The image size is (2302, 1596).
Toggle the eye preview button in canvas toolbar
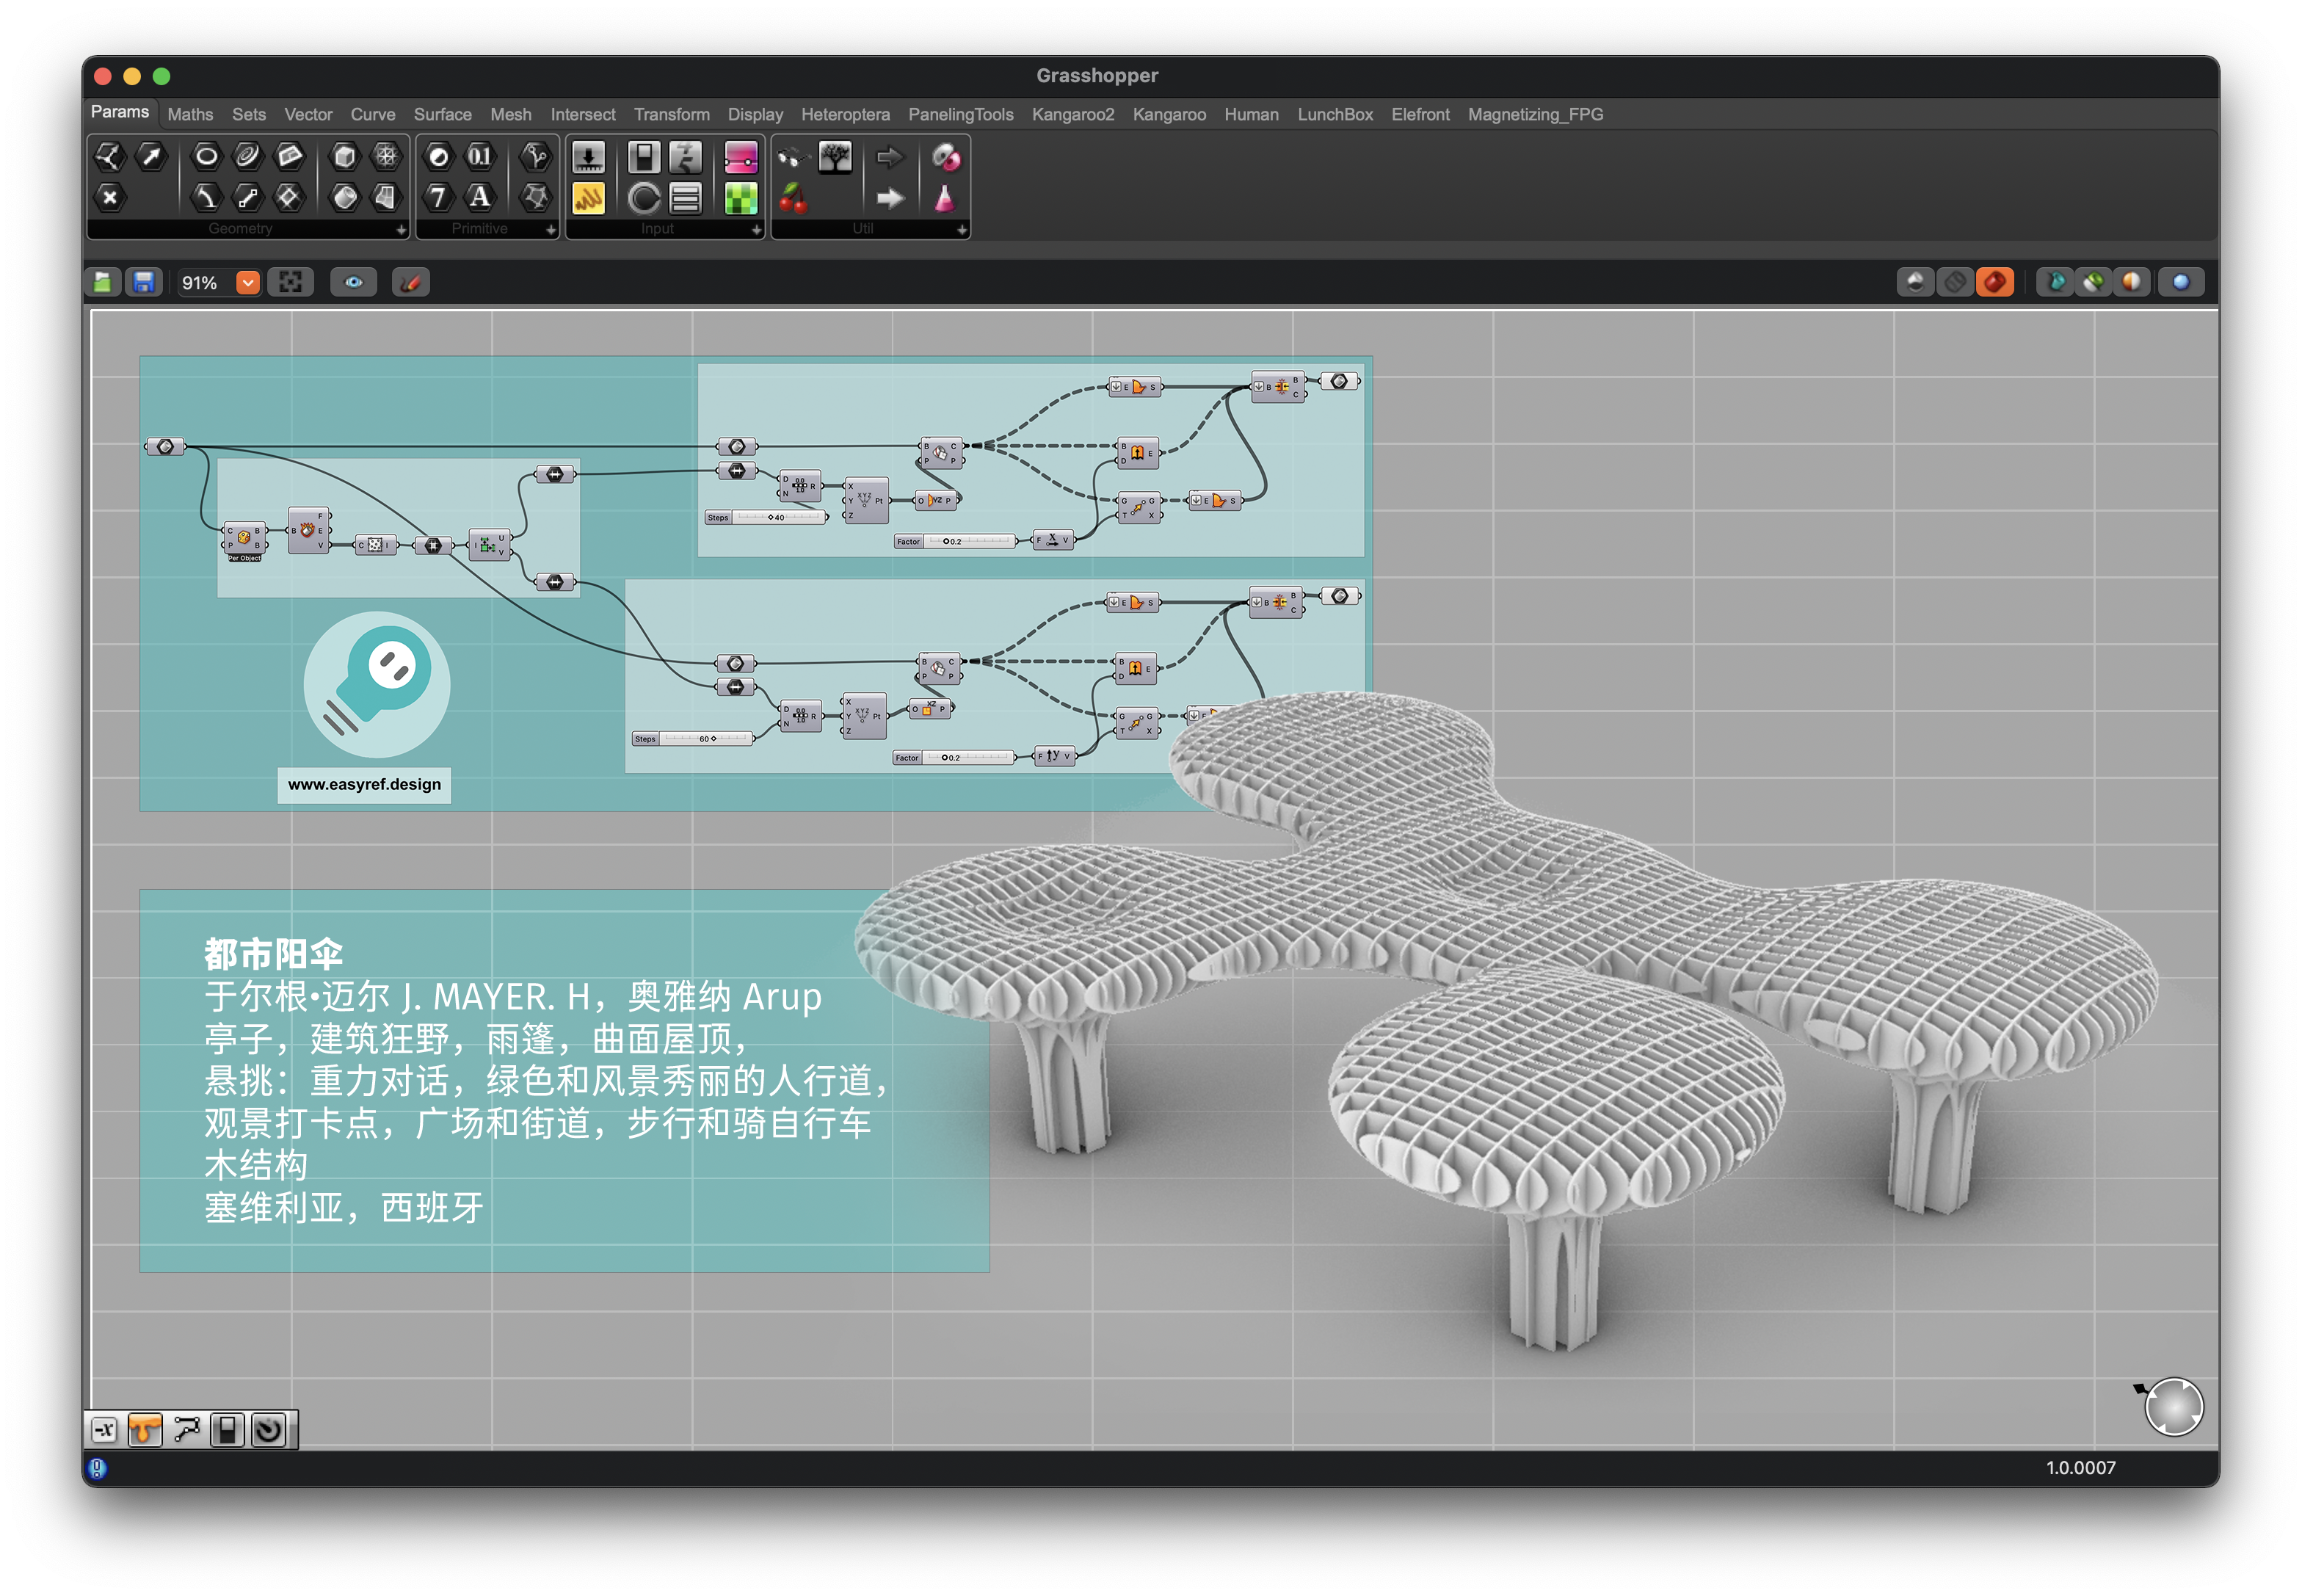[354, 283]
